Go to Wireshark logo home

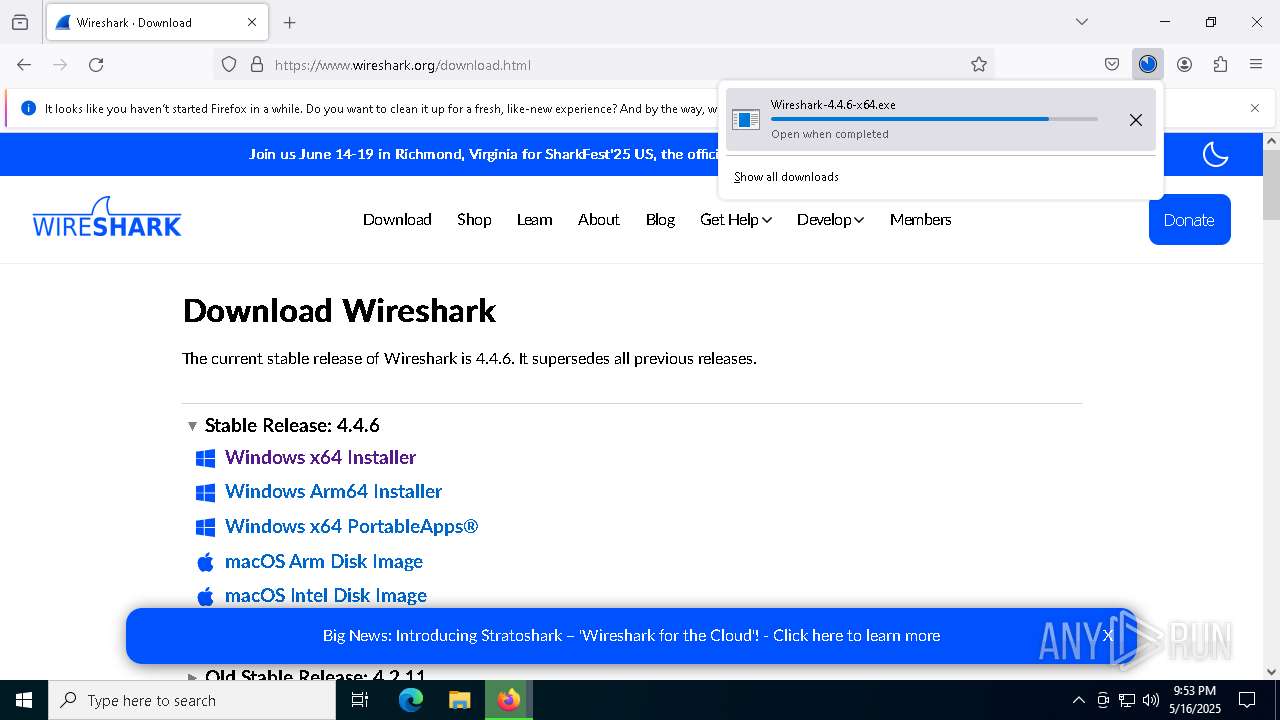click(107, 216)
